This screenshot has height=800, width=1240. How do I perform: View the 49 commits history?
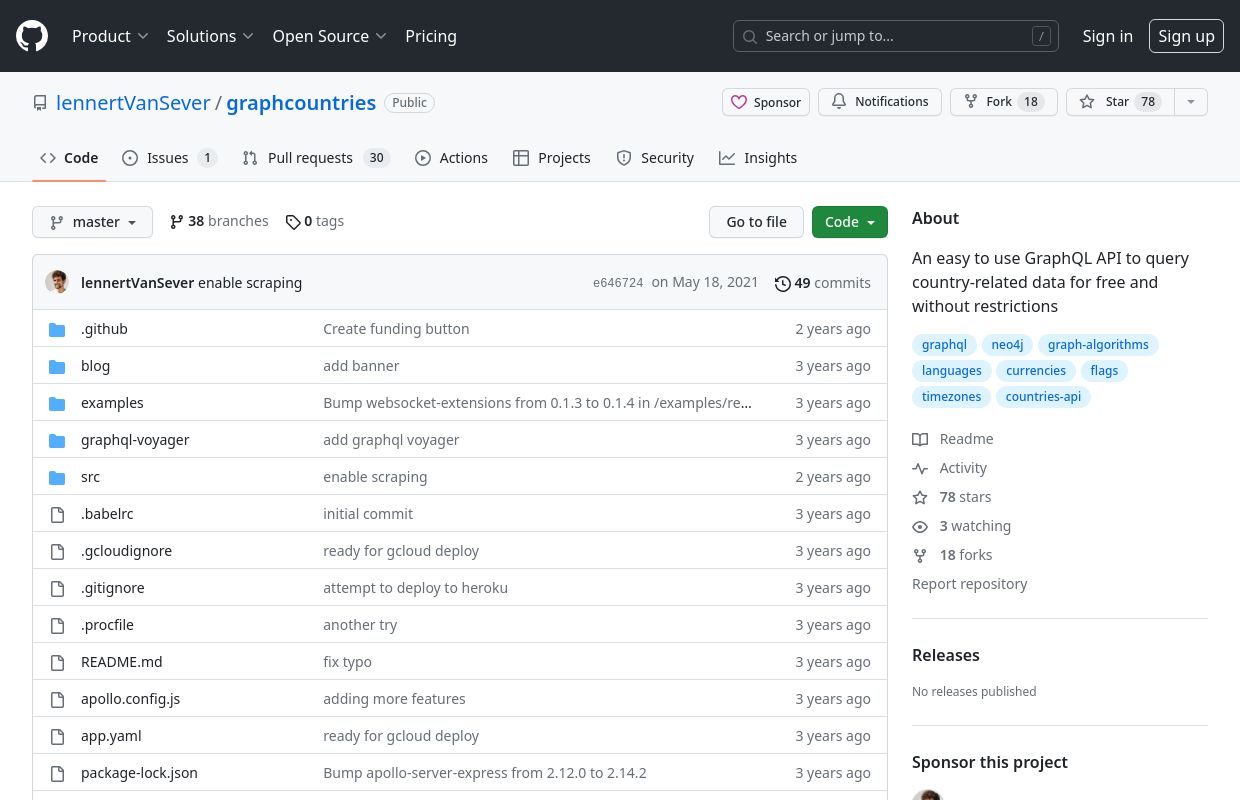click(x=823, y=283)
